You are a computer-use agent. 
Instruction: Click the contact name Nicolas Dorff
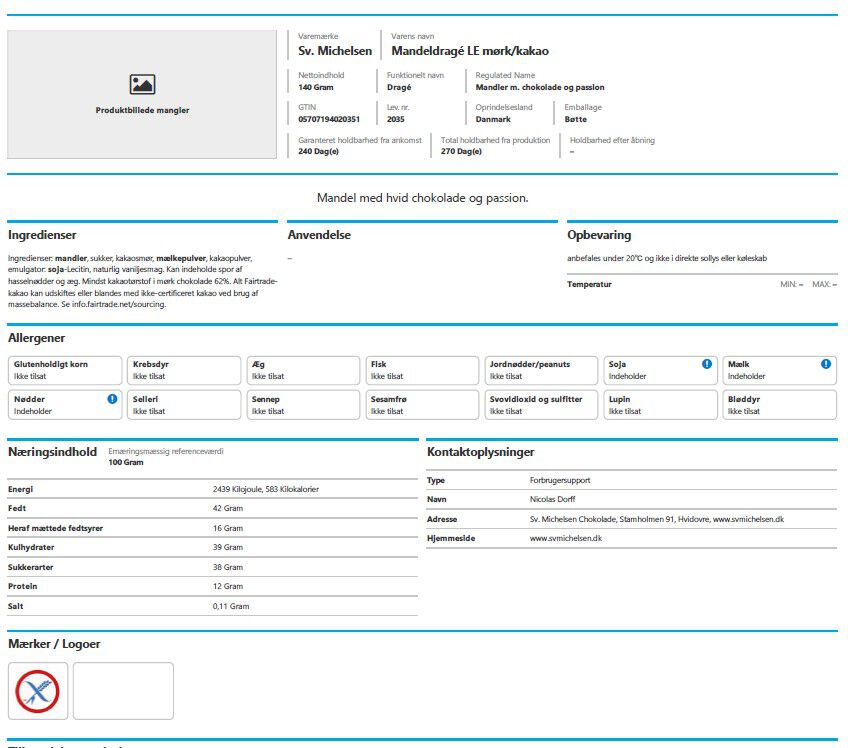pos(552,499)
